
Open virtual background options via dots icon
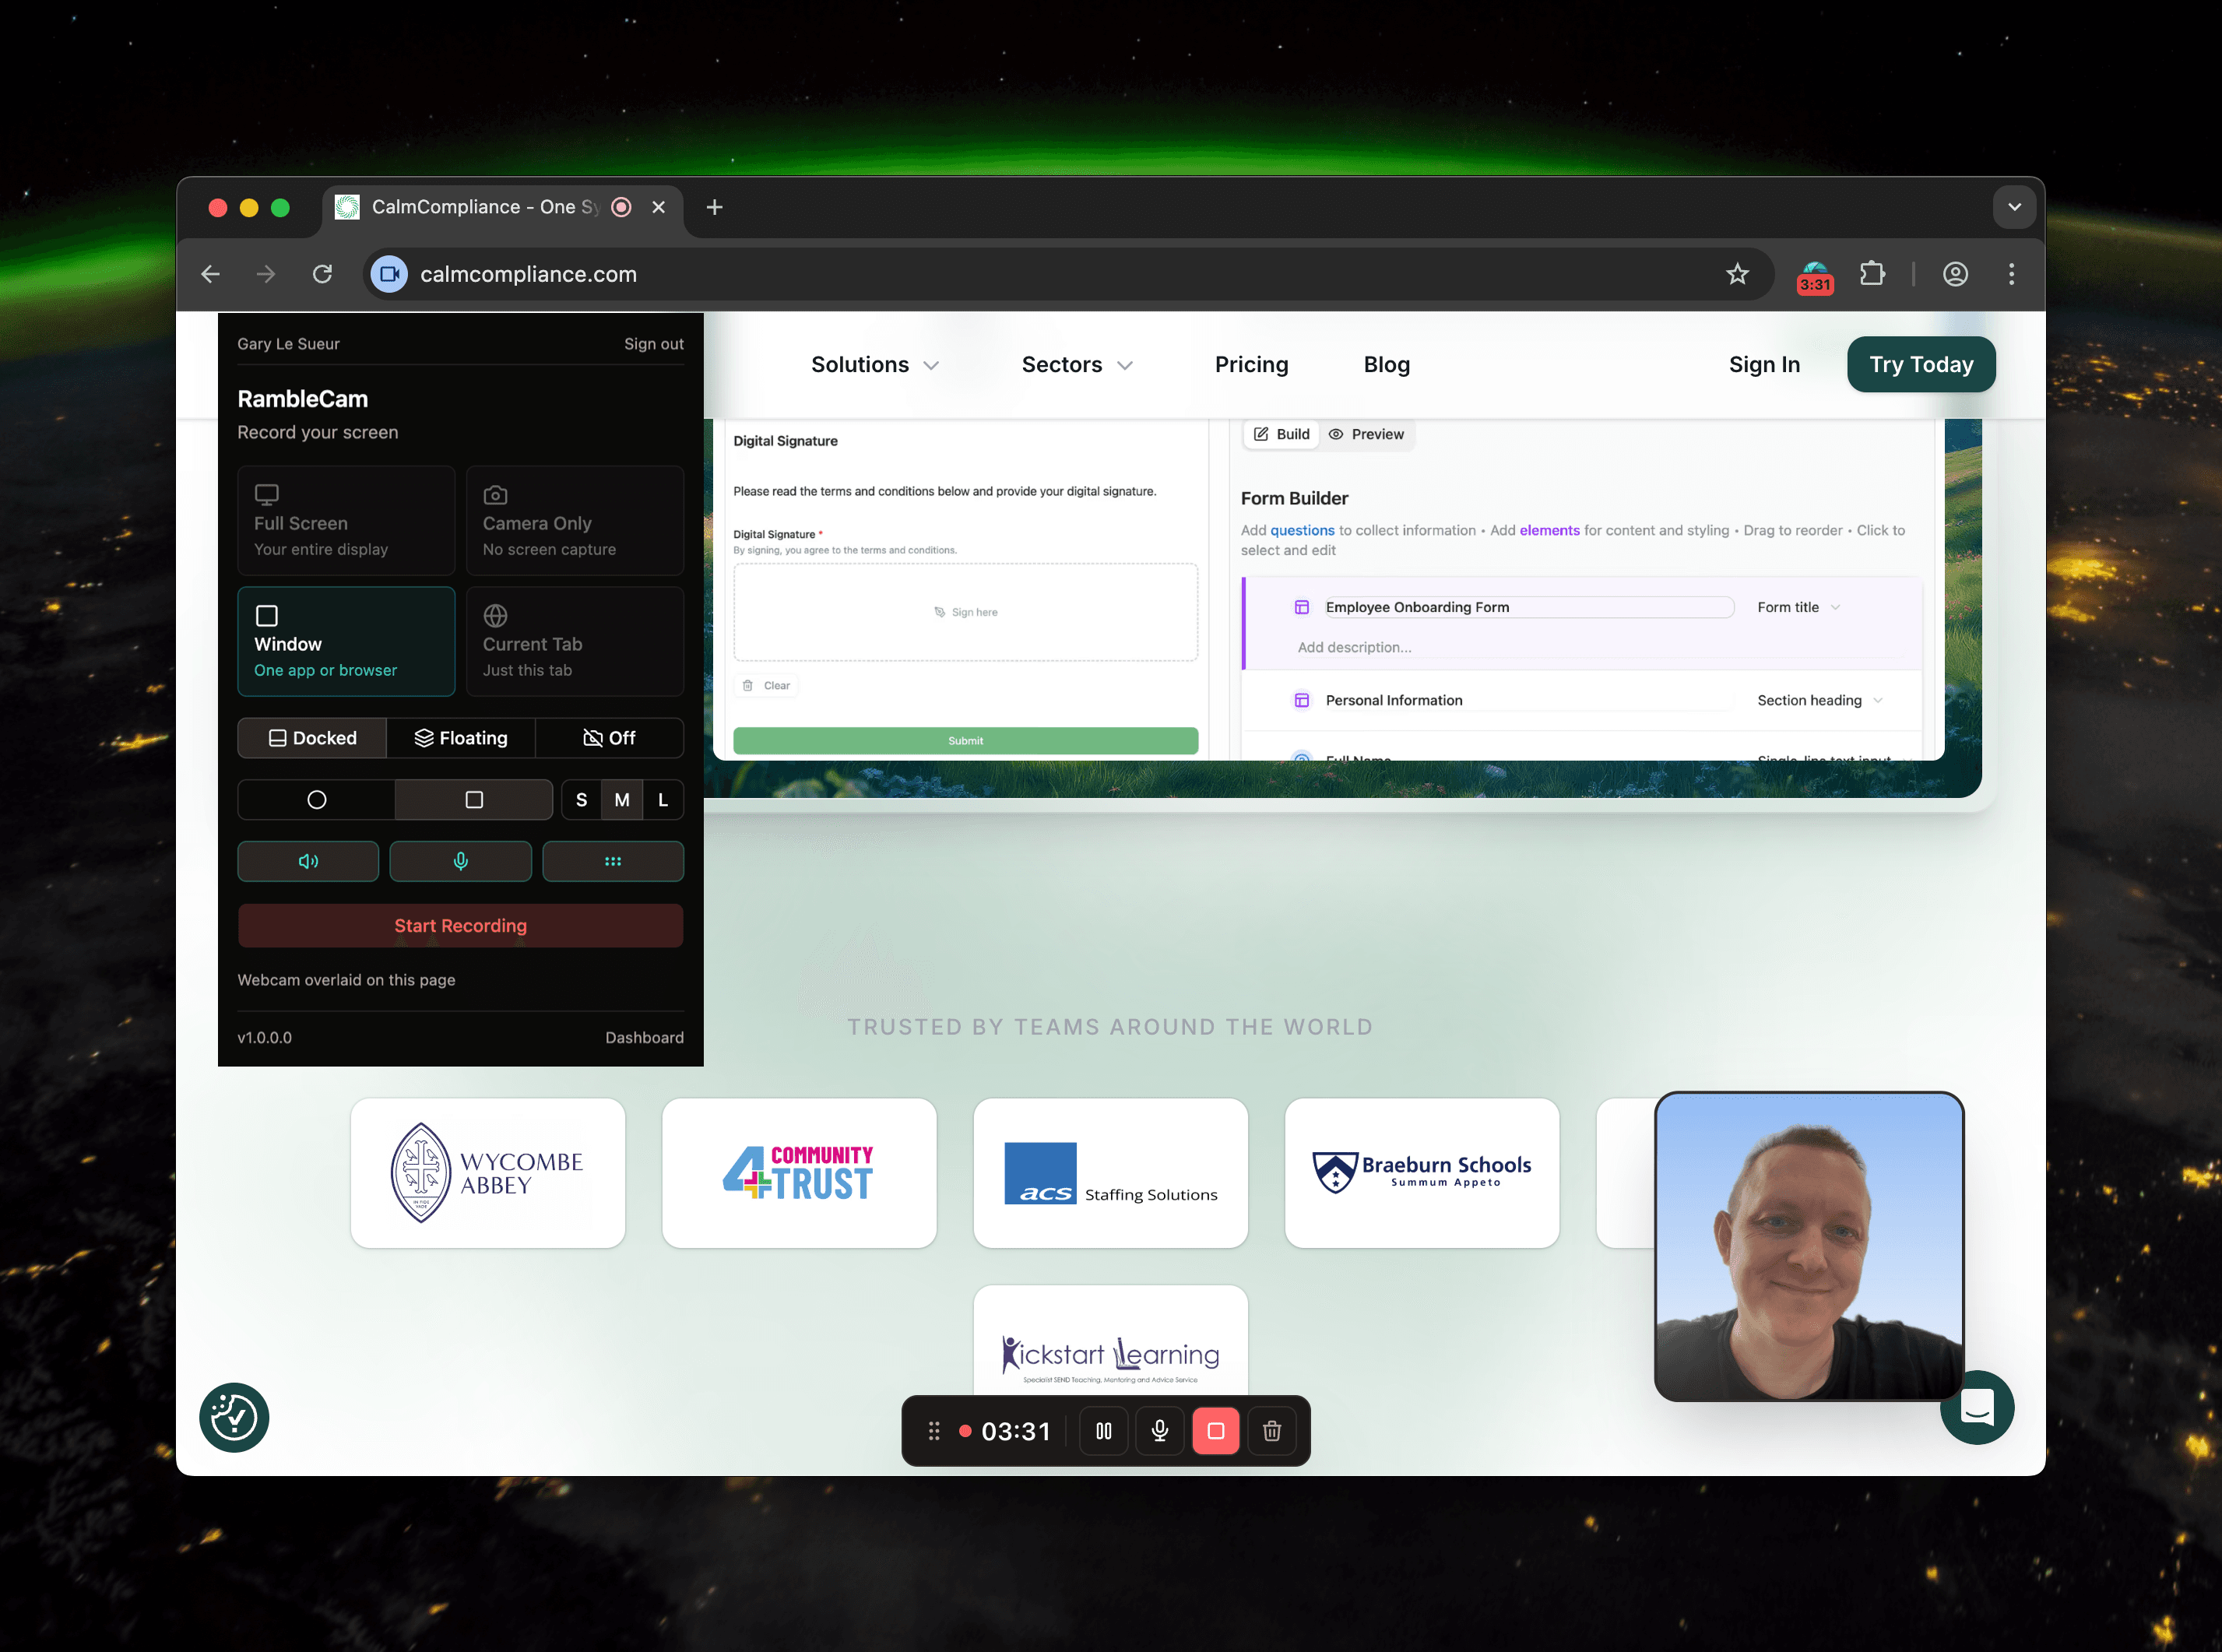pos(613,861)
